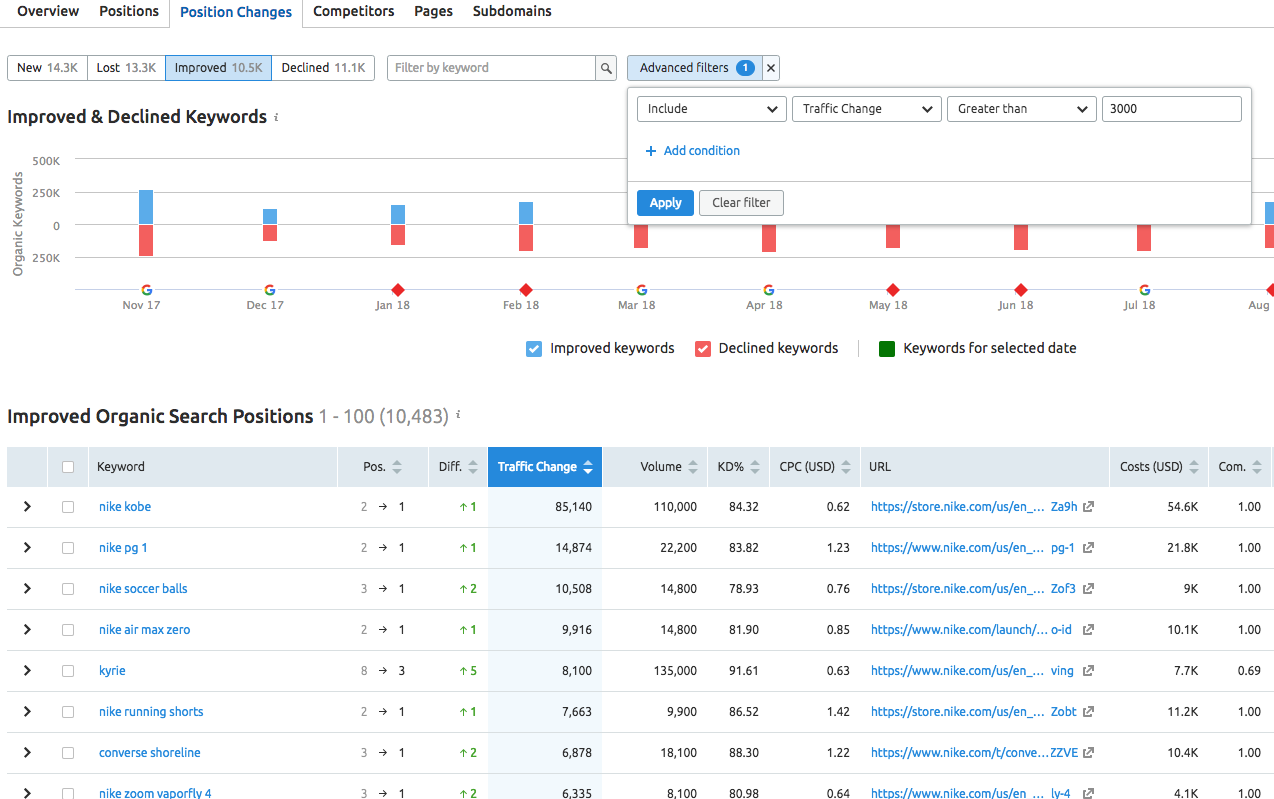Image resolution: width=1274 pixels, height=799 pixels.
Task: Click the Google update marker for Nov 17
Action: click(x=147, y=289)
